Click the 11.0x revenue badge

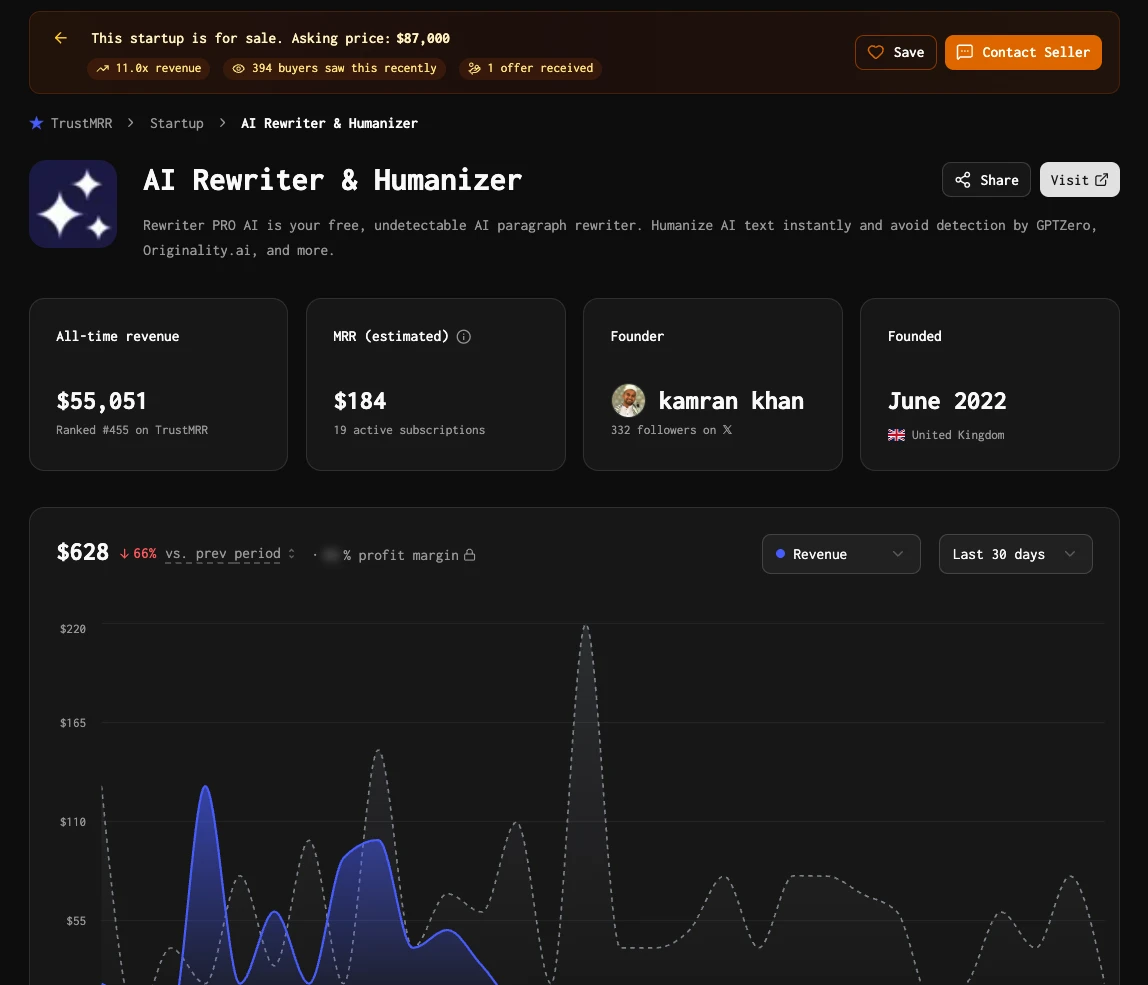(149, 68)
